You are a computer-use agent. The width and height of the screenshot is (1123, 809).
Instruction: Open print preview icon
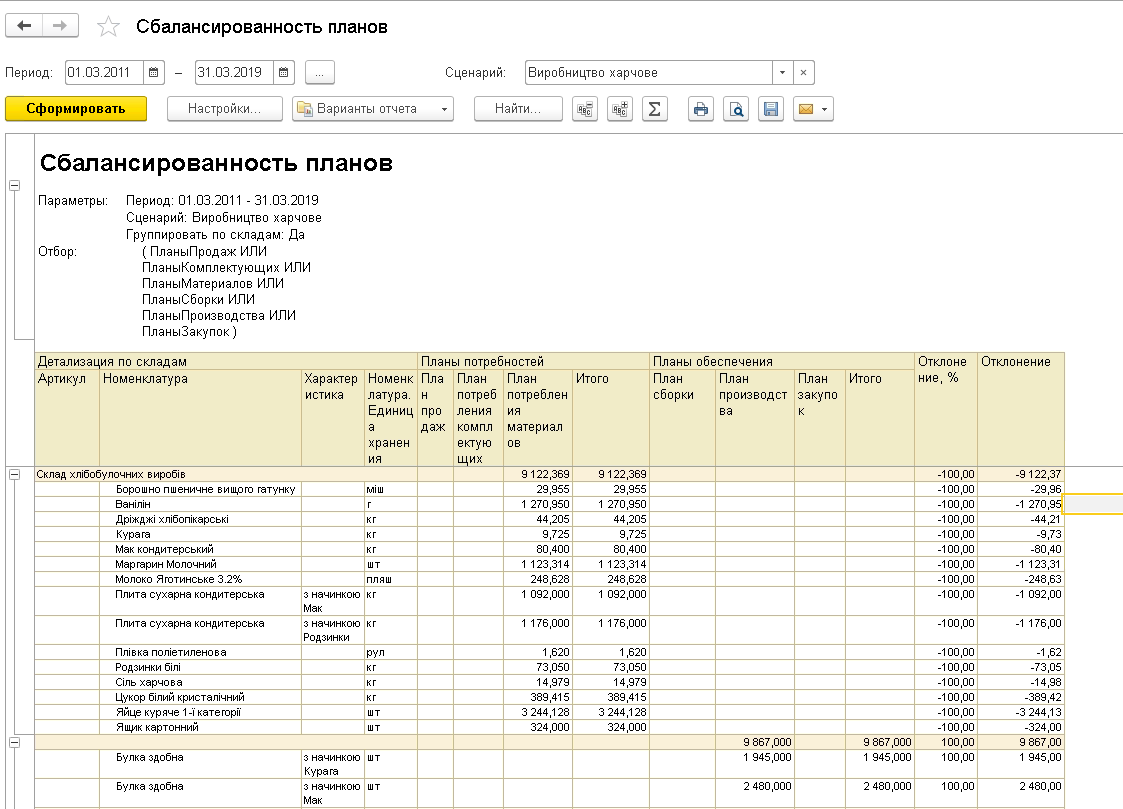pos(736,109)
